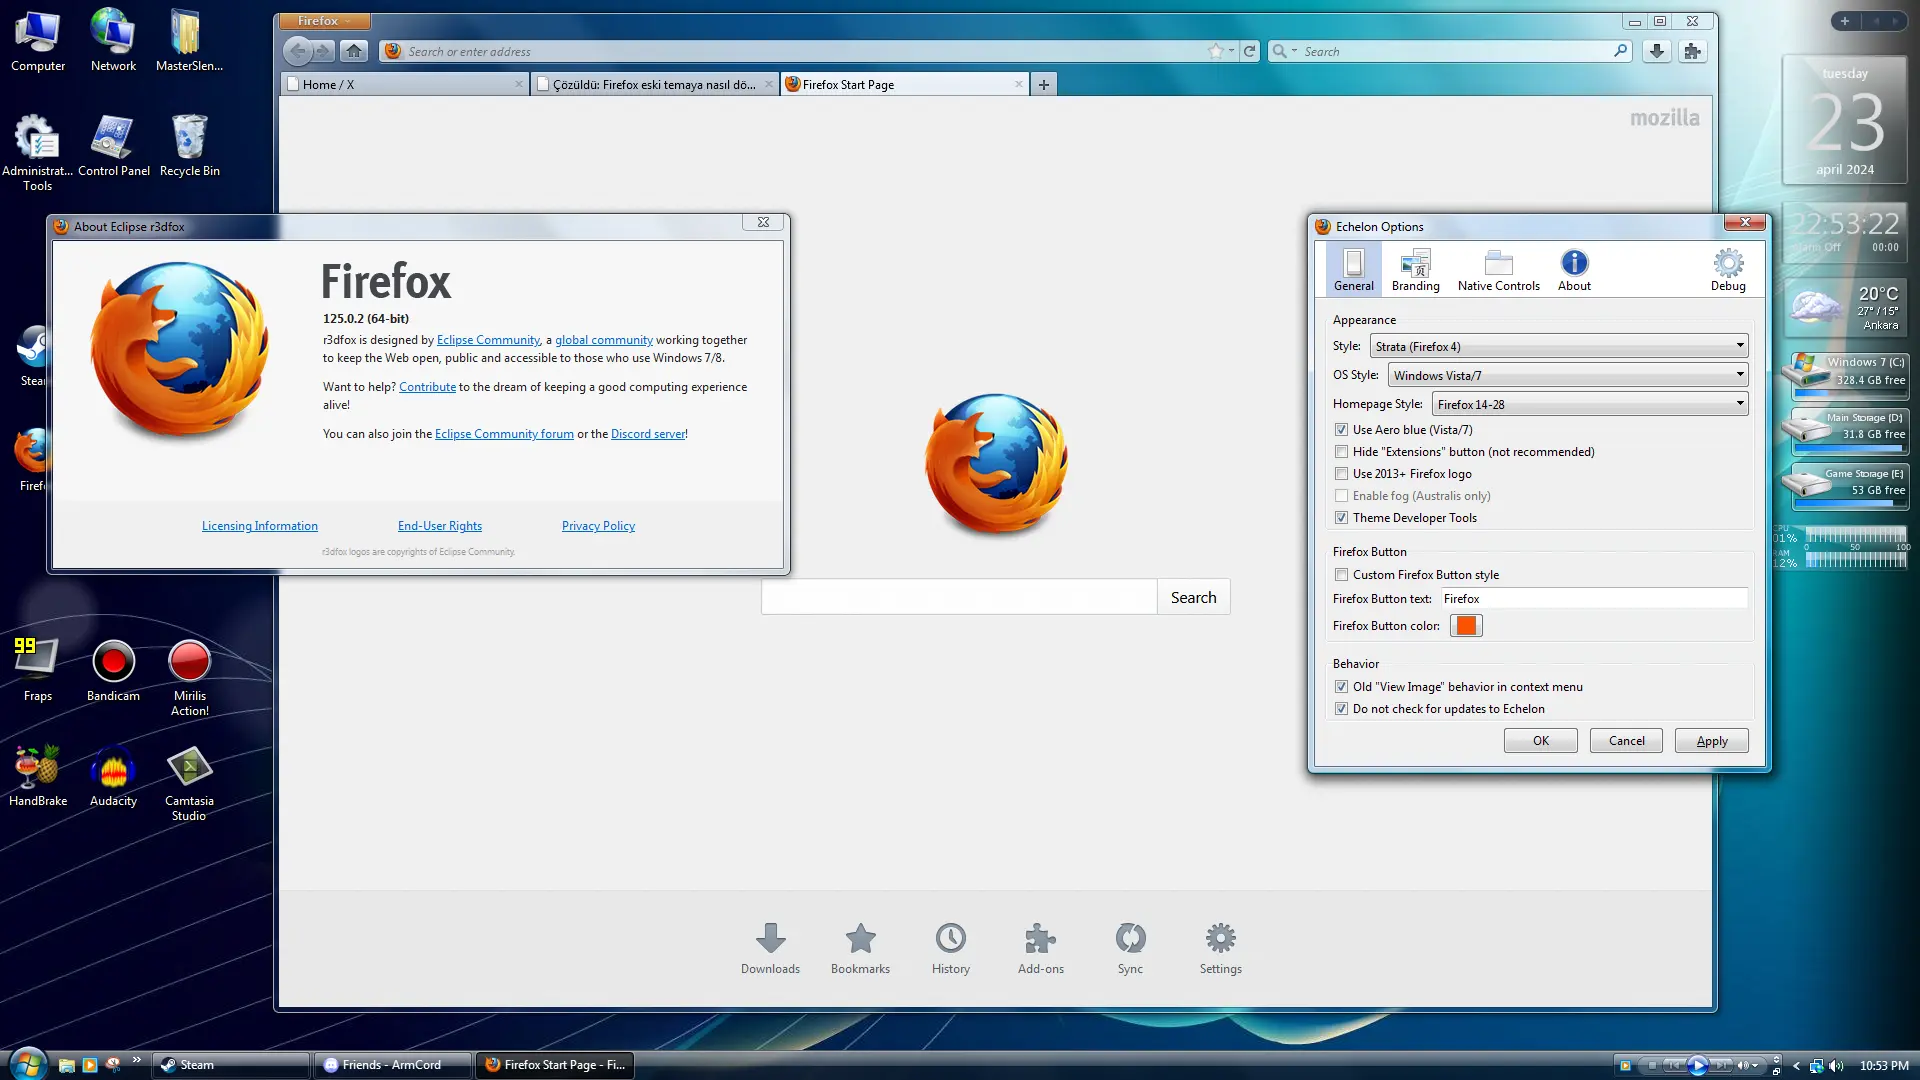Open the Debug tab in Echelon Options
This screenshot has height=1080, width=1920.
click(x=1728, y=270)
